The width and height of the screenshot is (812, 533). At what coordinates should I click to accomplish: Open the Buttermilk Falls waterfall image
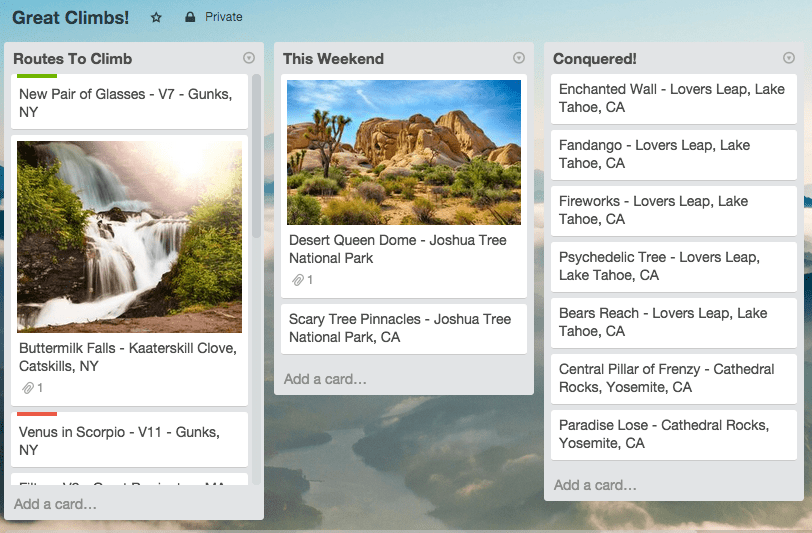(x=129, y=236)
